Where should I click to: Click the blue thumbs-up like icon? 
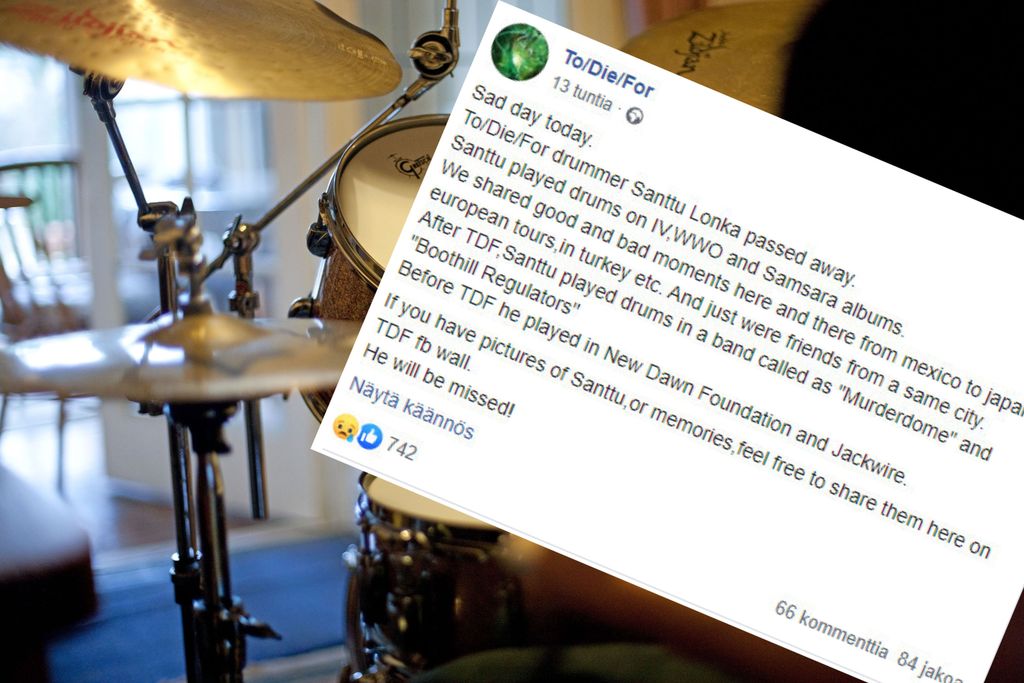click(x=370, y=436)
